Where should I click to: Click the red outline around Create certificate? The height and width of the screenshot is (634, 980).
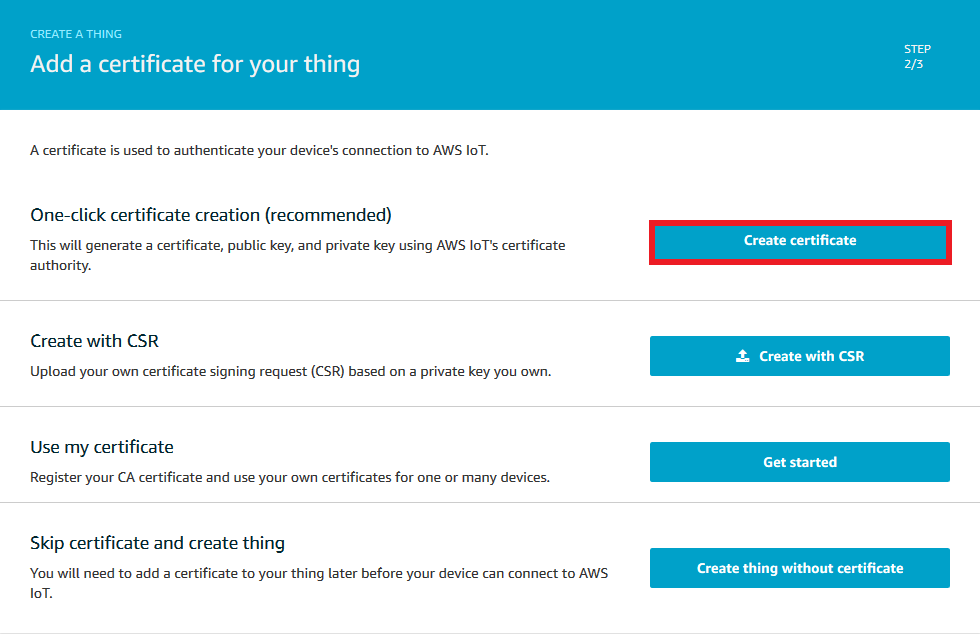[800, 224]
